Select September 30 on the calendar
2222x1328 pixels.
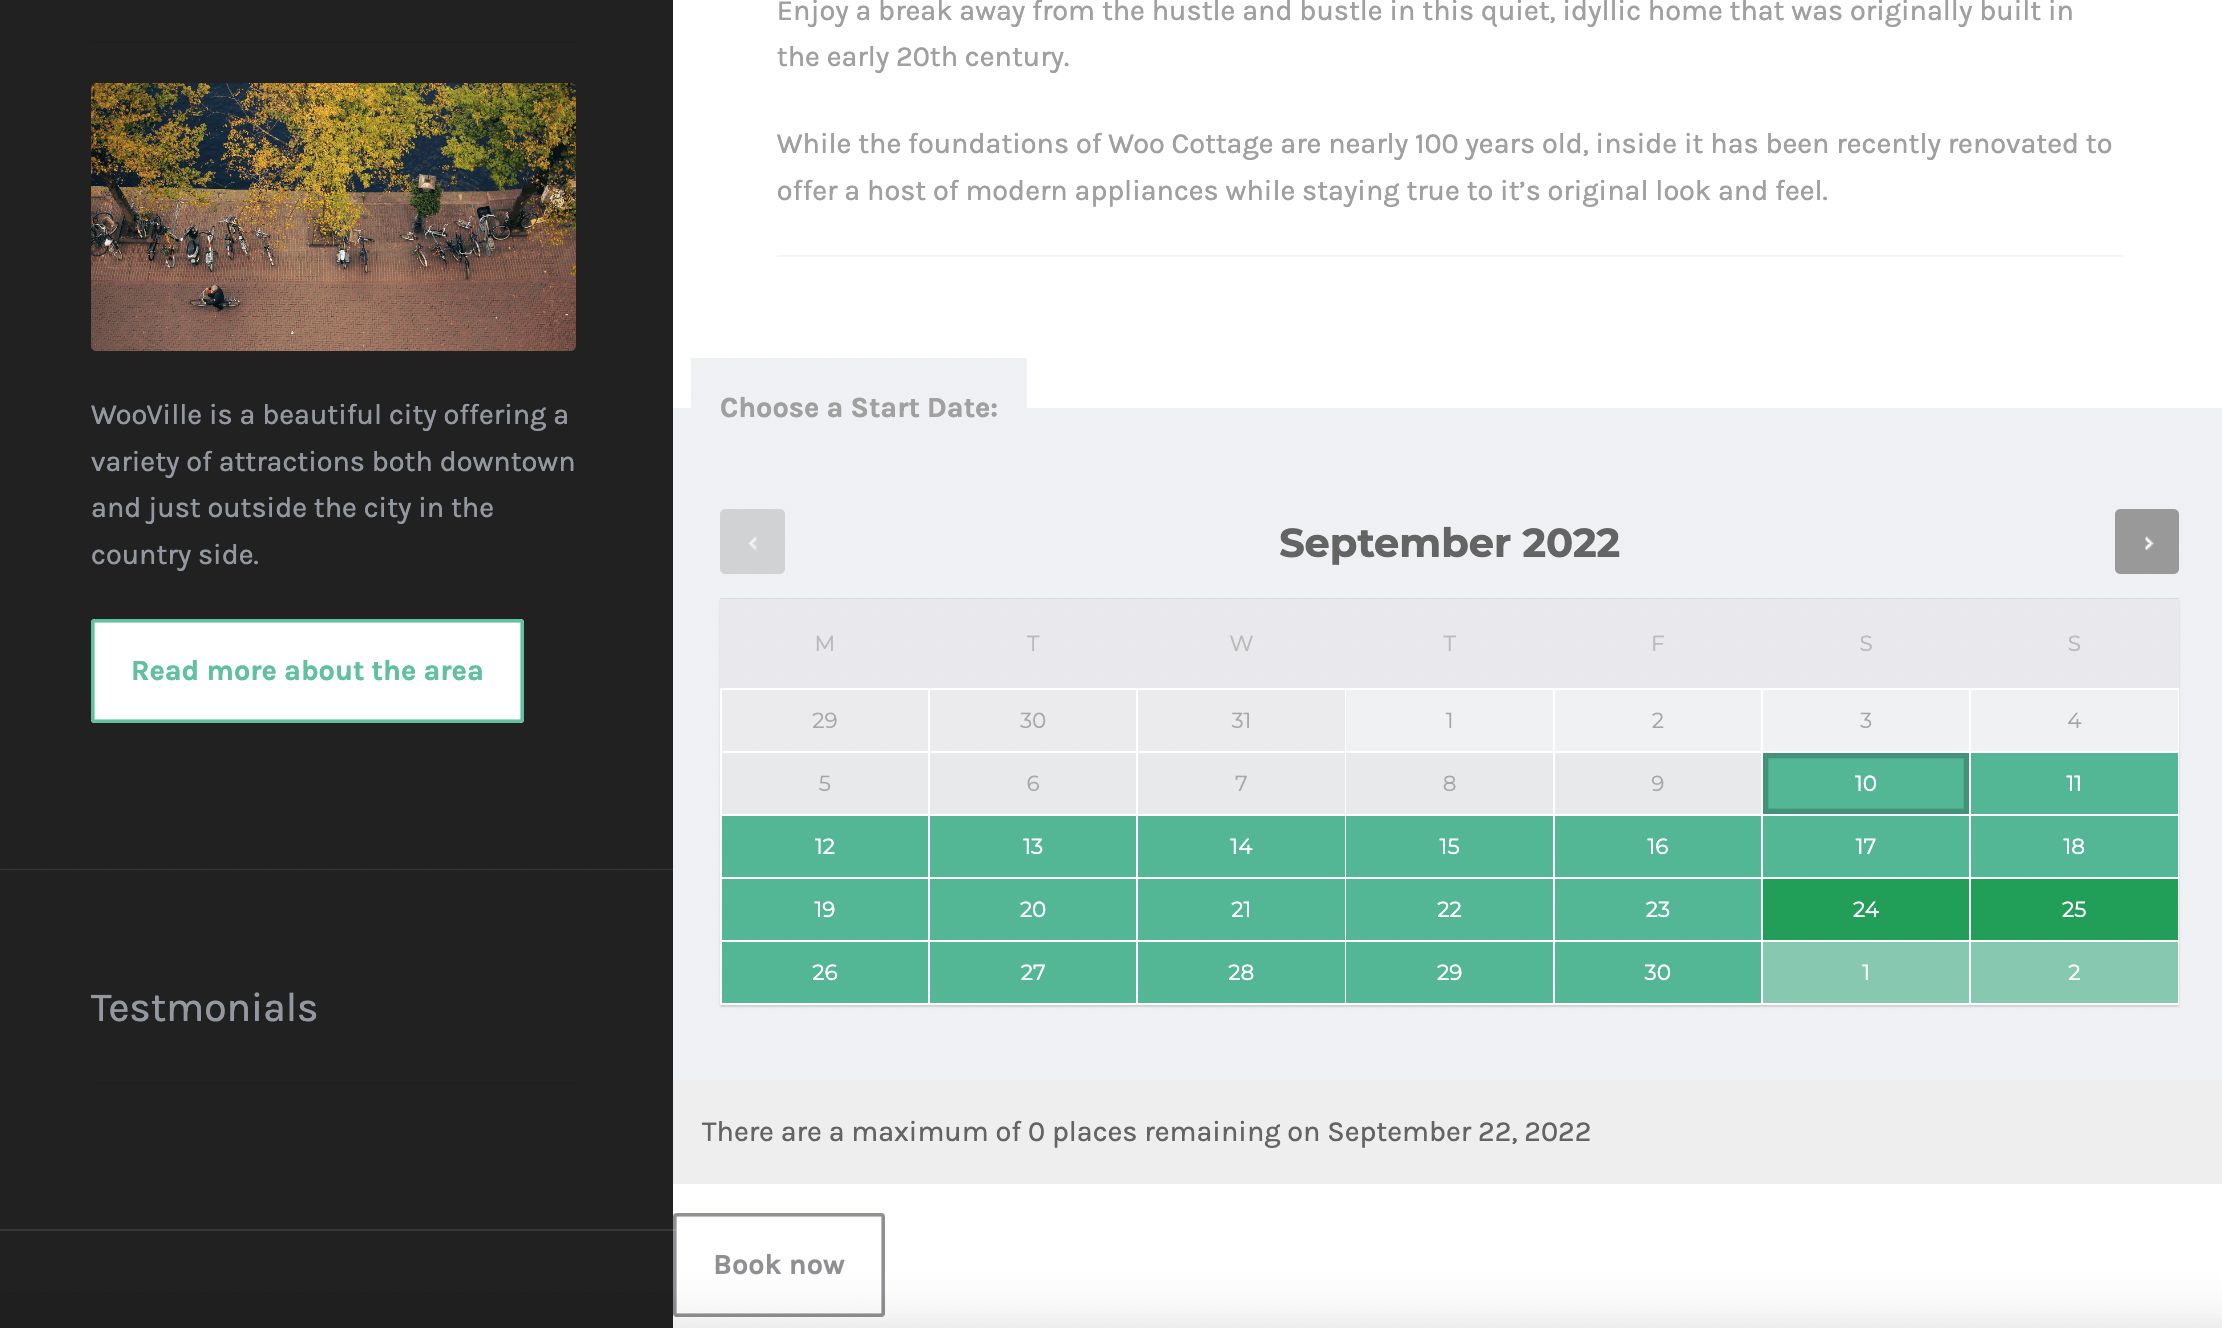point(1657,972)
